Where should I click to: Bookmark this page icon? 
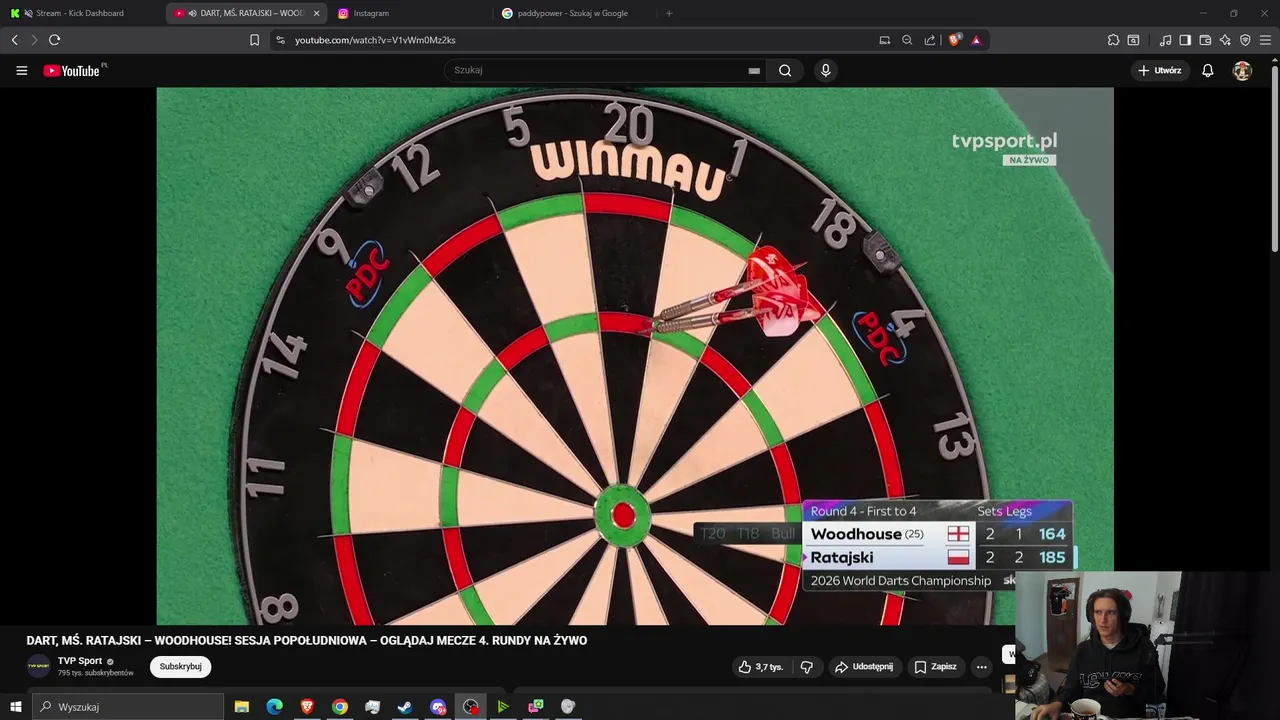click(254, 40)
